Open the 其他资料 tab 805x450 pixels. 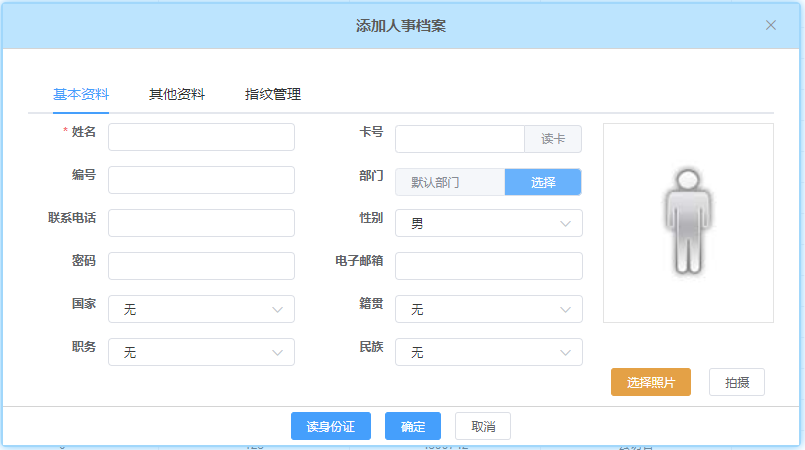coord(177,94)
